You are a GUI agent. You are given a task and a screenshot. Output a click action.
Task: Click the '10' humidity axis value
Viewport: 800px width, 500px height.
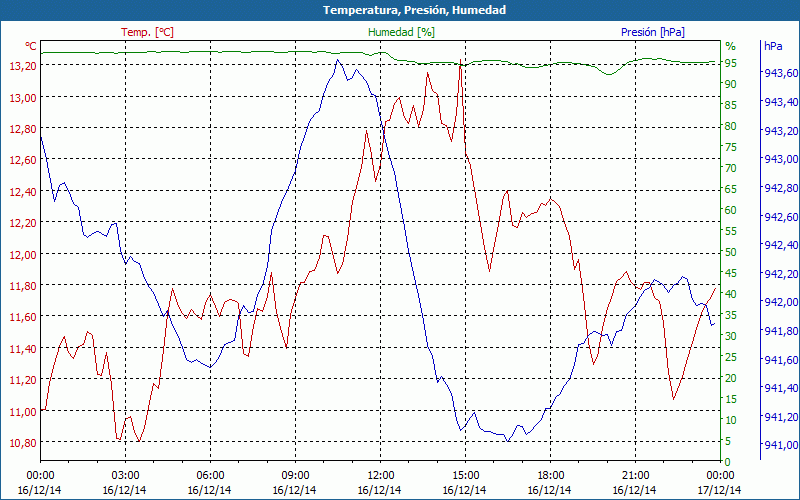point(731,420)
